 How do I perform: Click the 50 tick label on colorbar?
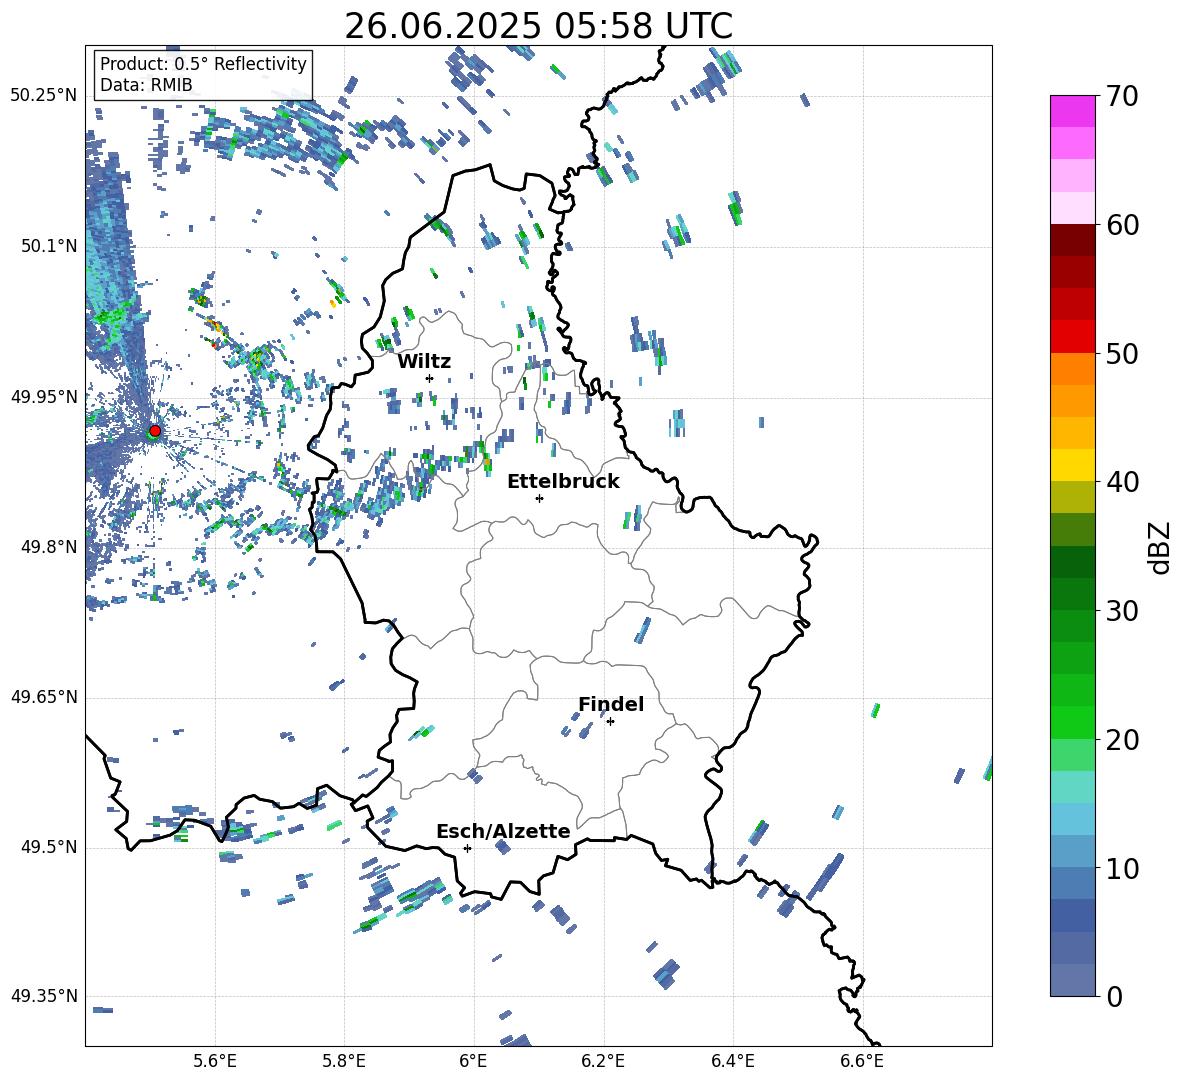[1122, 353]
